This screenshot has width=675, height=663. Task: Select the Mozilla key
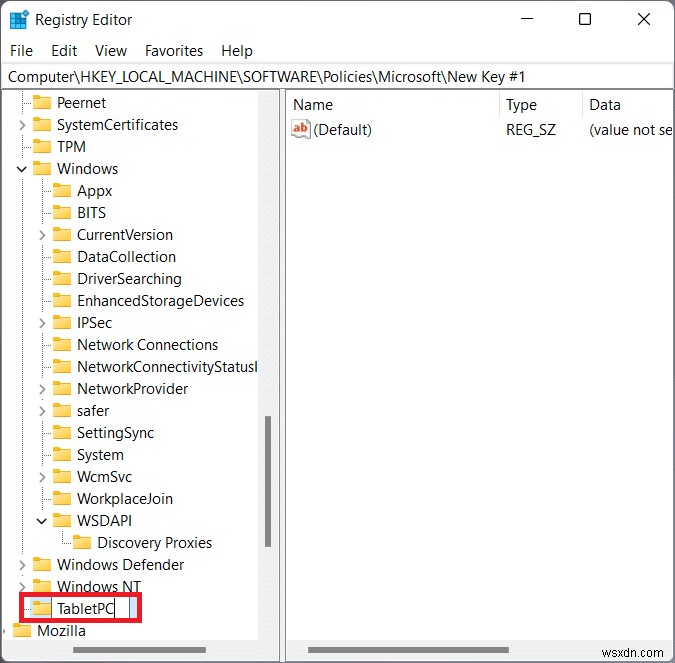click(61, 630)
